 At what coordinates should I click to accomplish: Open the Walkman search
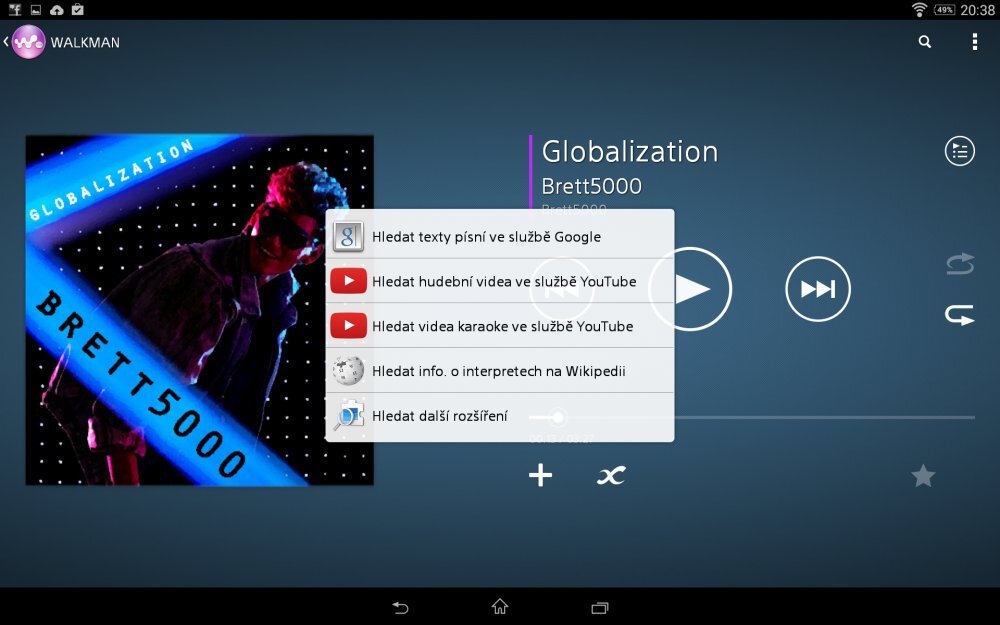[x=923, y=41]
